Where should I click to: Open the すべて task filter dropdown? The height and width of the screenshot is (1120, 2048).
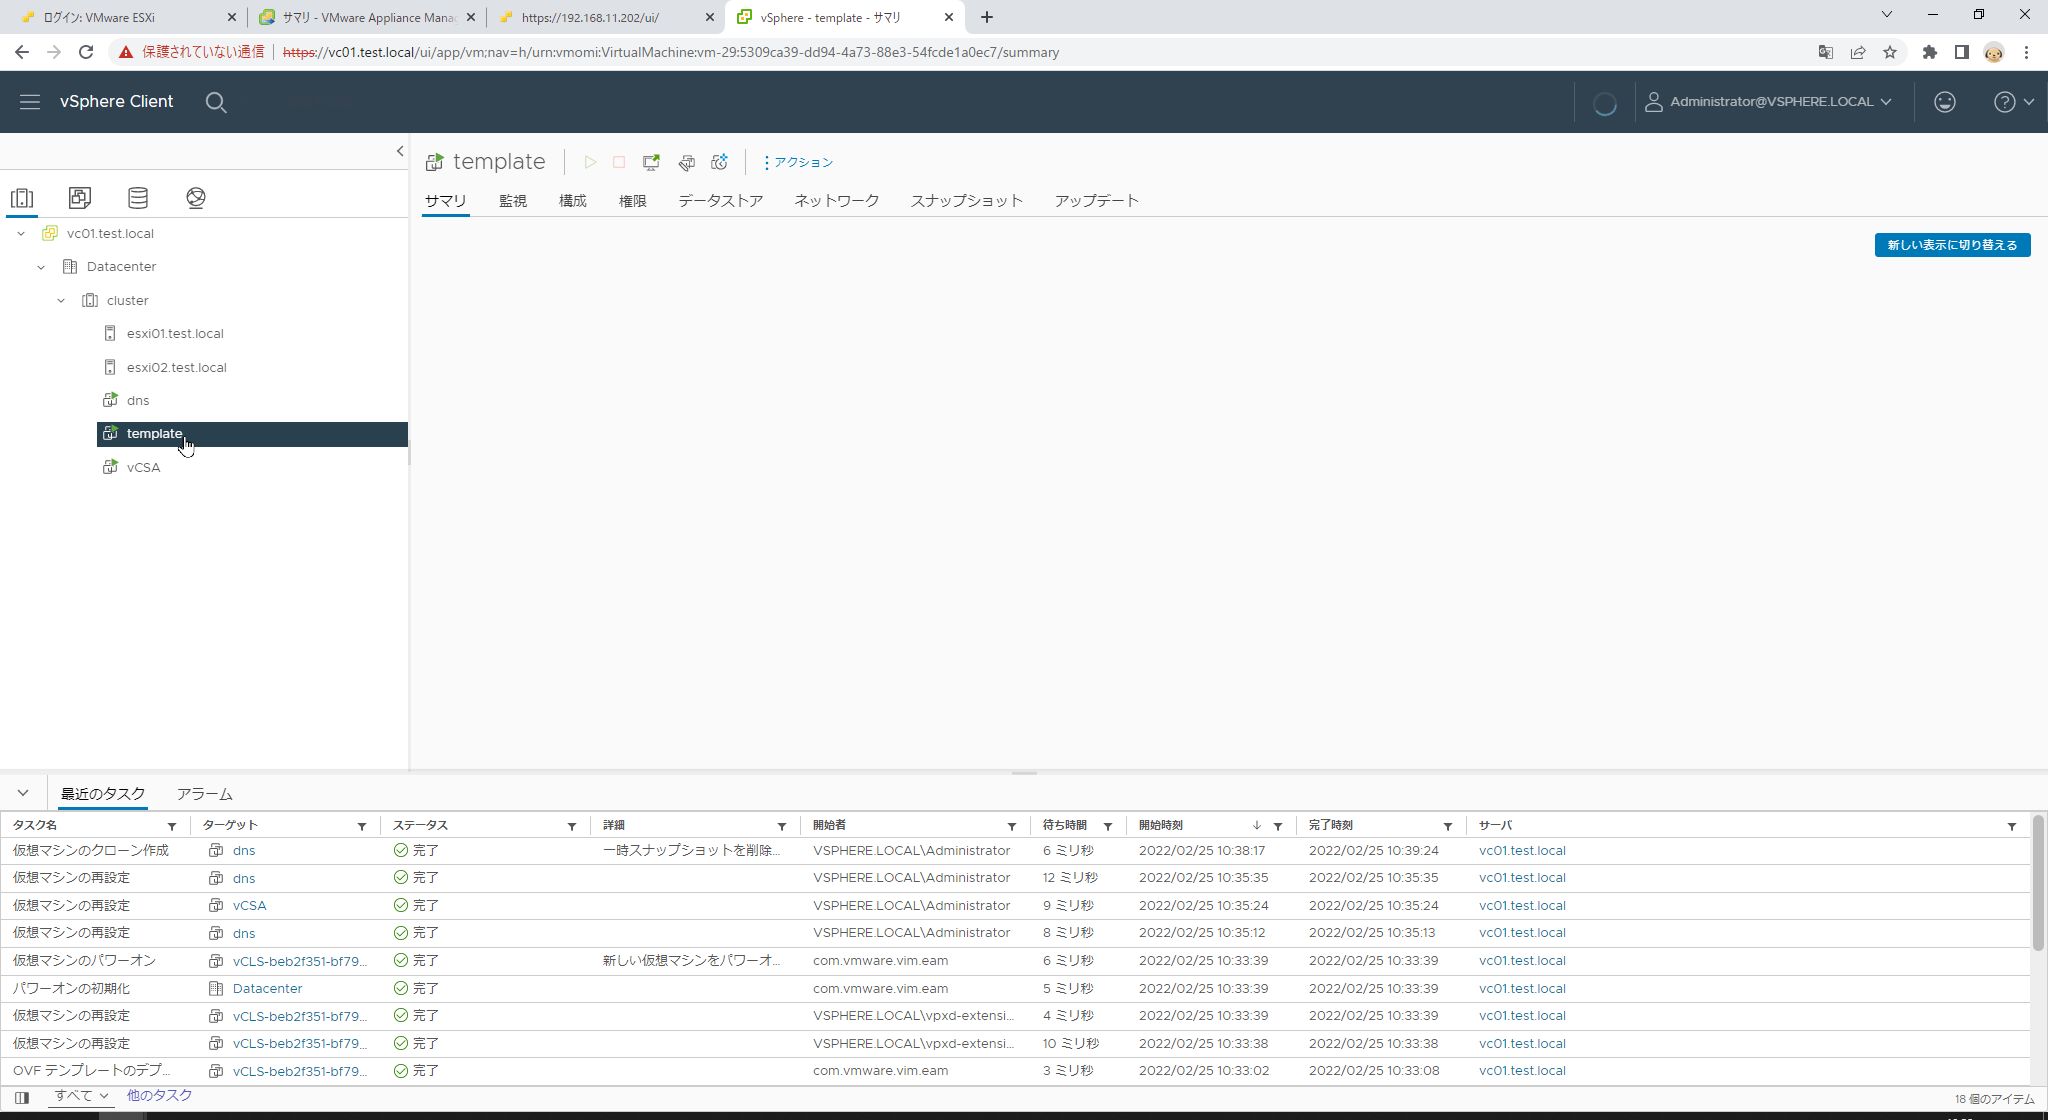pos(81,1096)
